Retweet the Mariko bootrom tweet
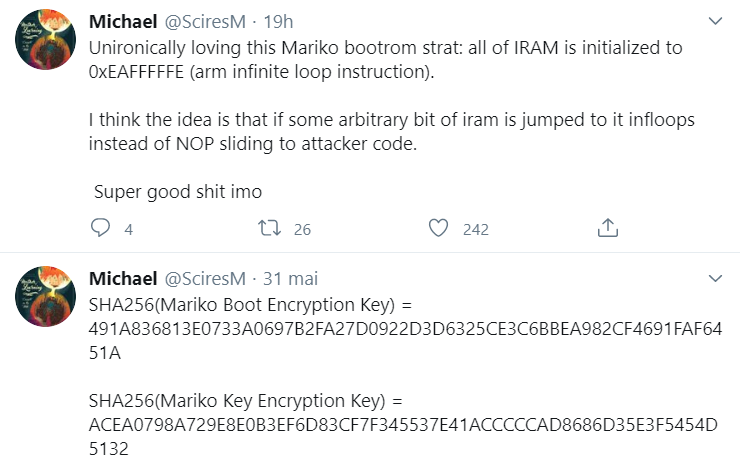The width and height of the screenshot is (740, 471). pos(269,228)
